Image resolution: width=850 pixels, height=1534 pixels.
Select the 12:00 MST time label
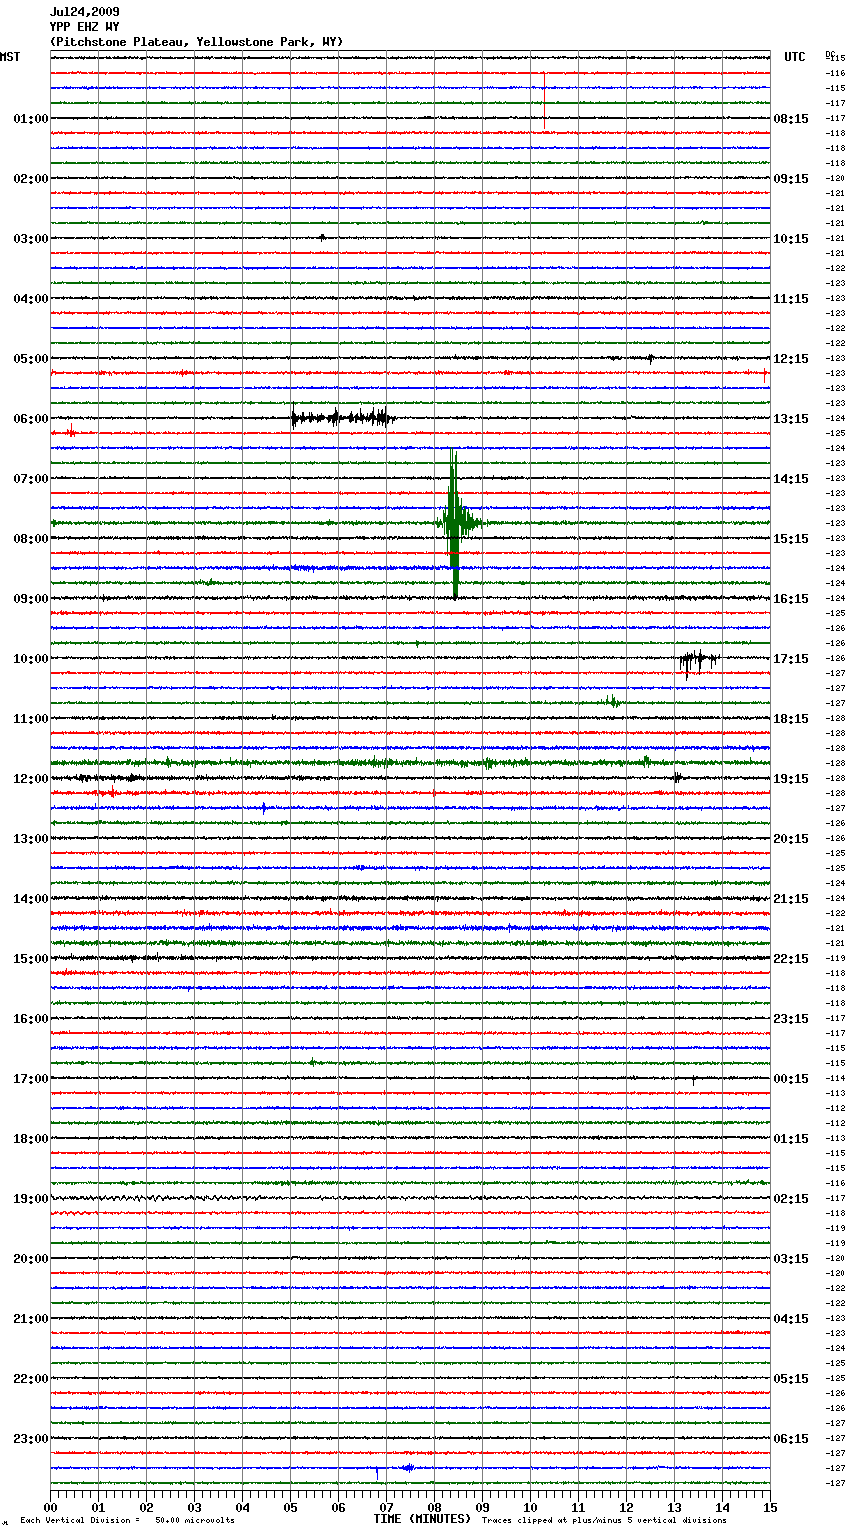coord(31,779)
